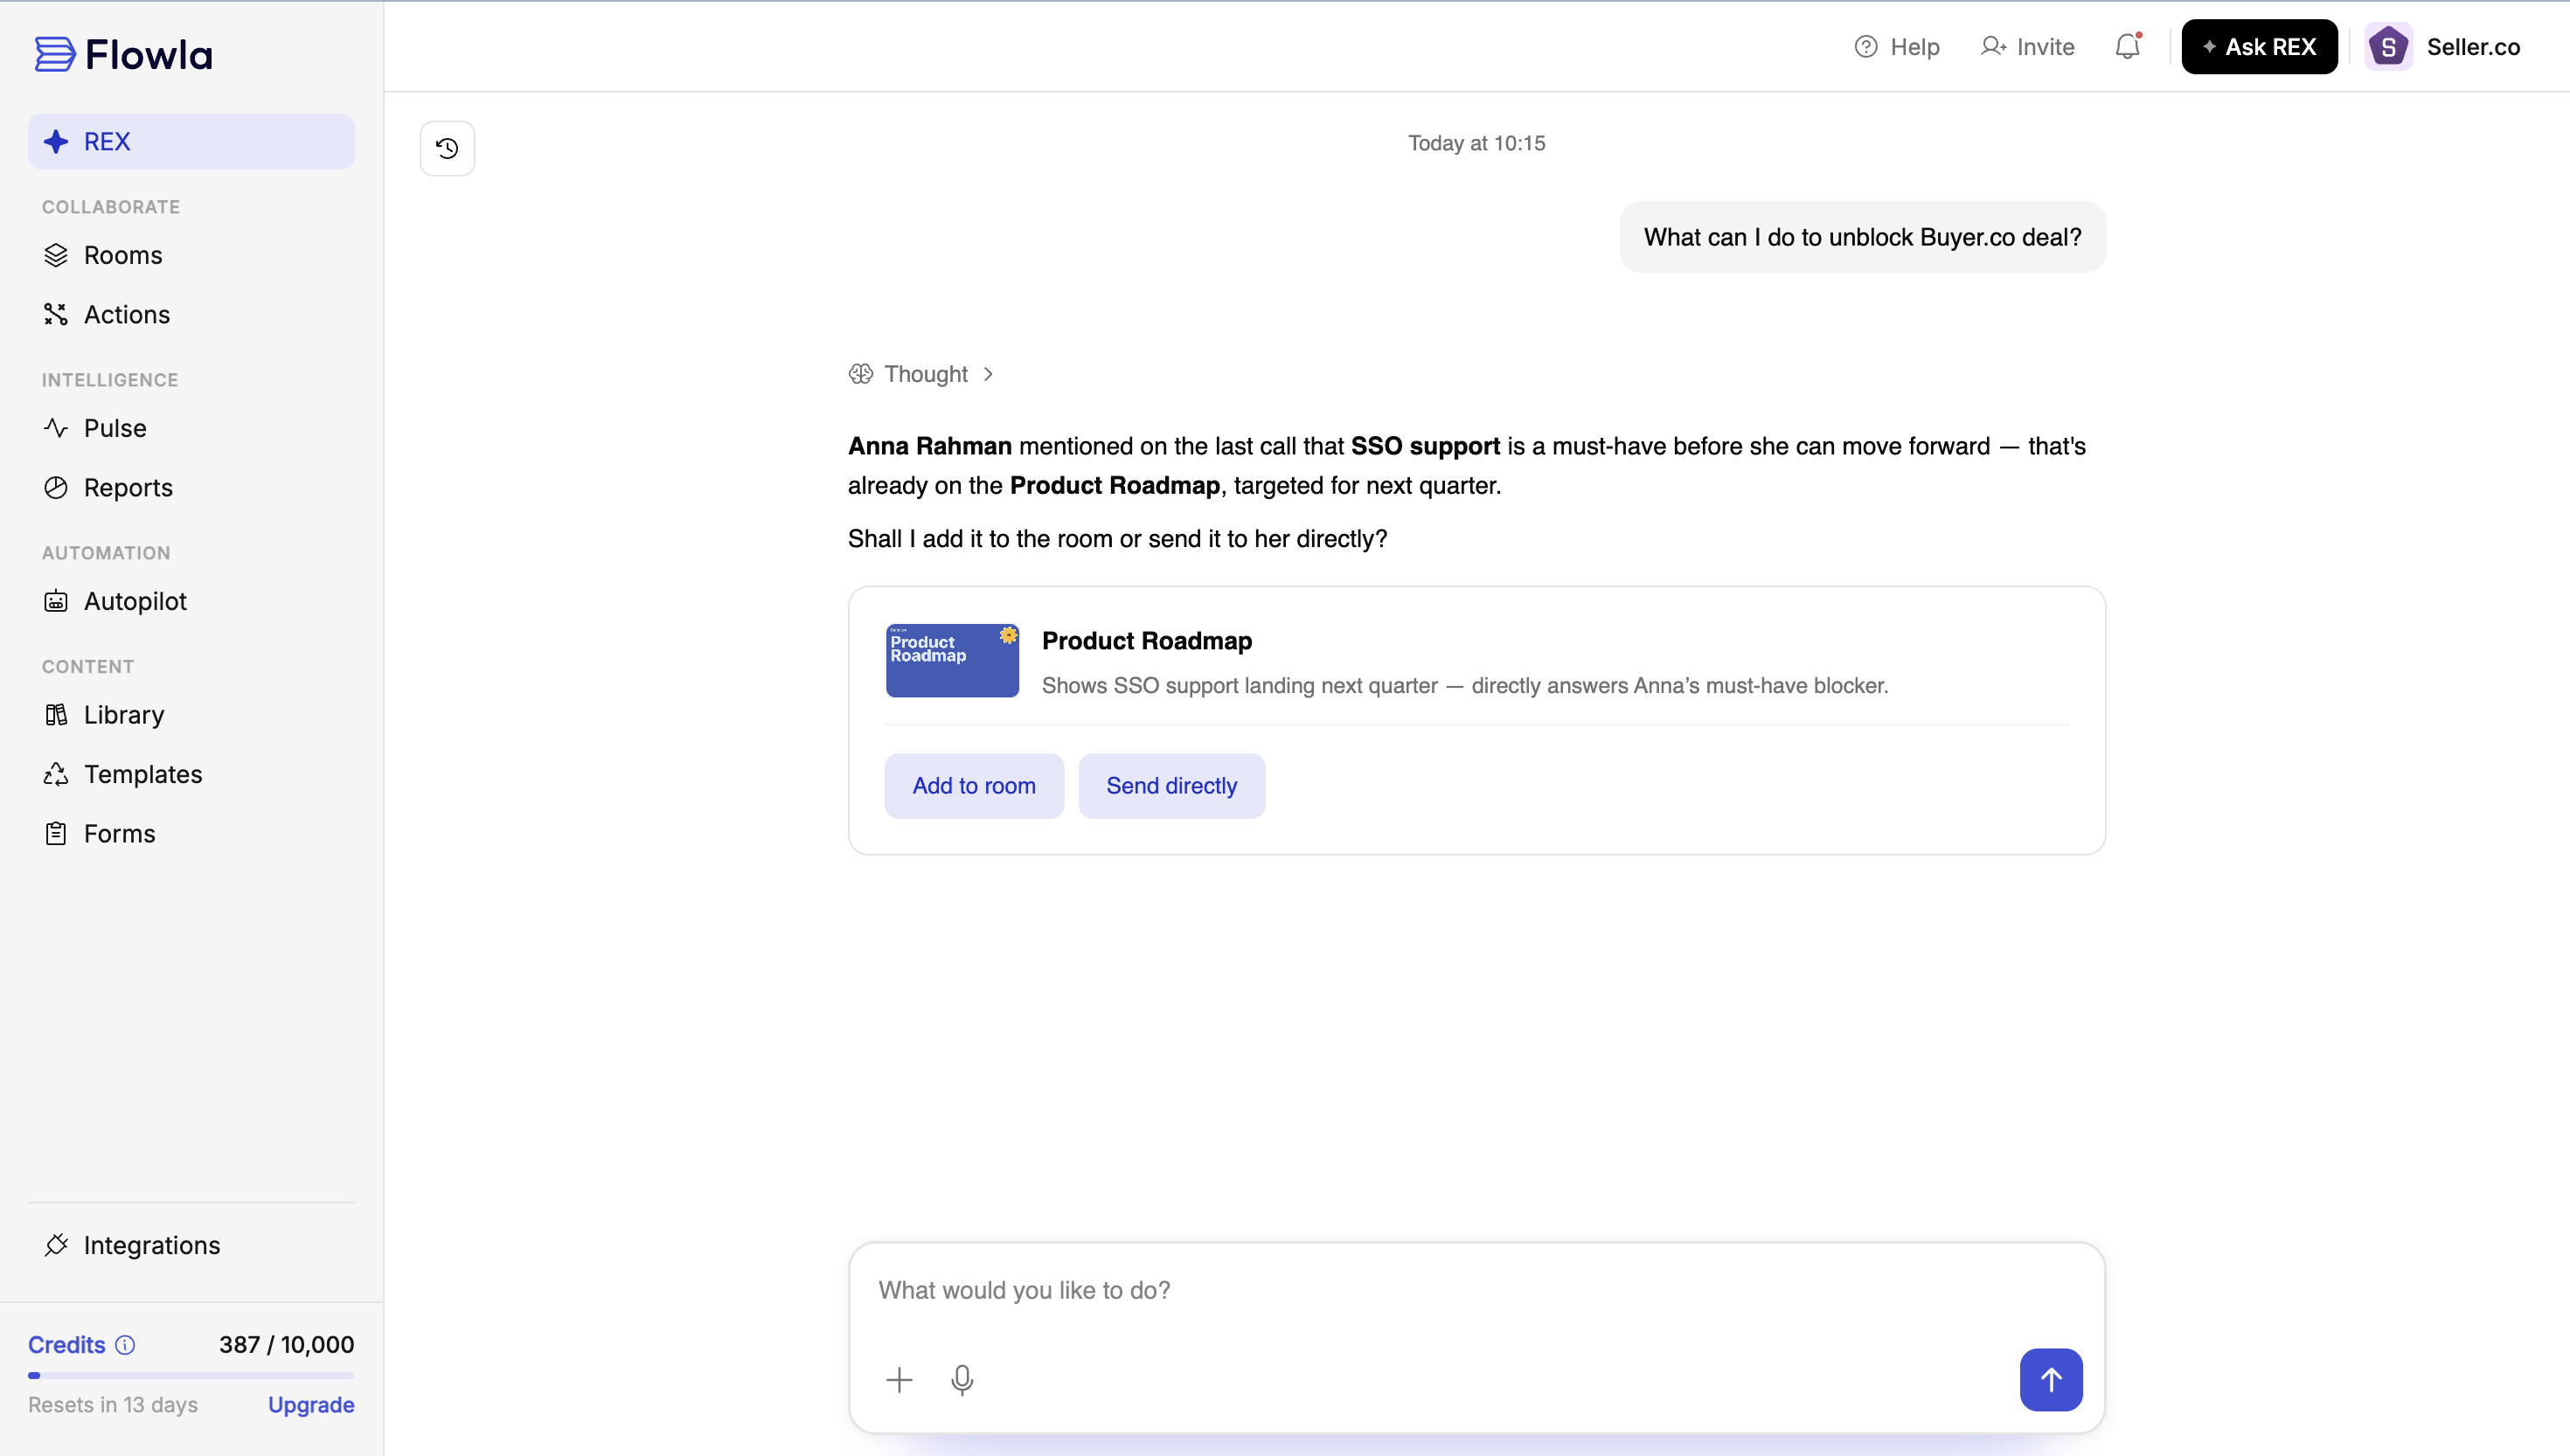The image size is (2570, 1456).
Task: Click the Rooms layers icon
Action: pyautogui.click(x=56, y=255)
